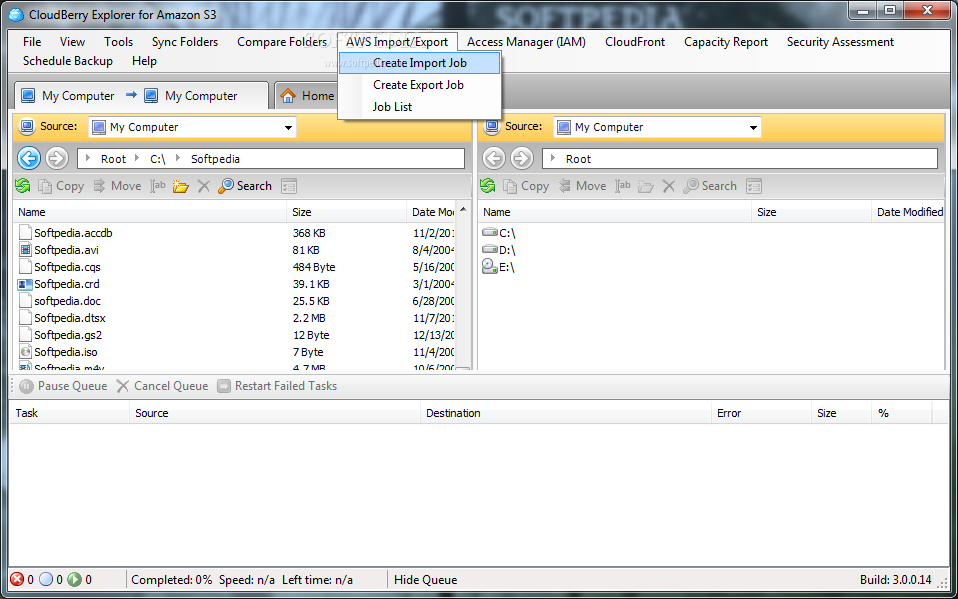
Task: Refresh the left pane file list
Action: [x=23, y=186]
